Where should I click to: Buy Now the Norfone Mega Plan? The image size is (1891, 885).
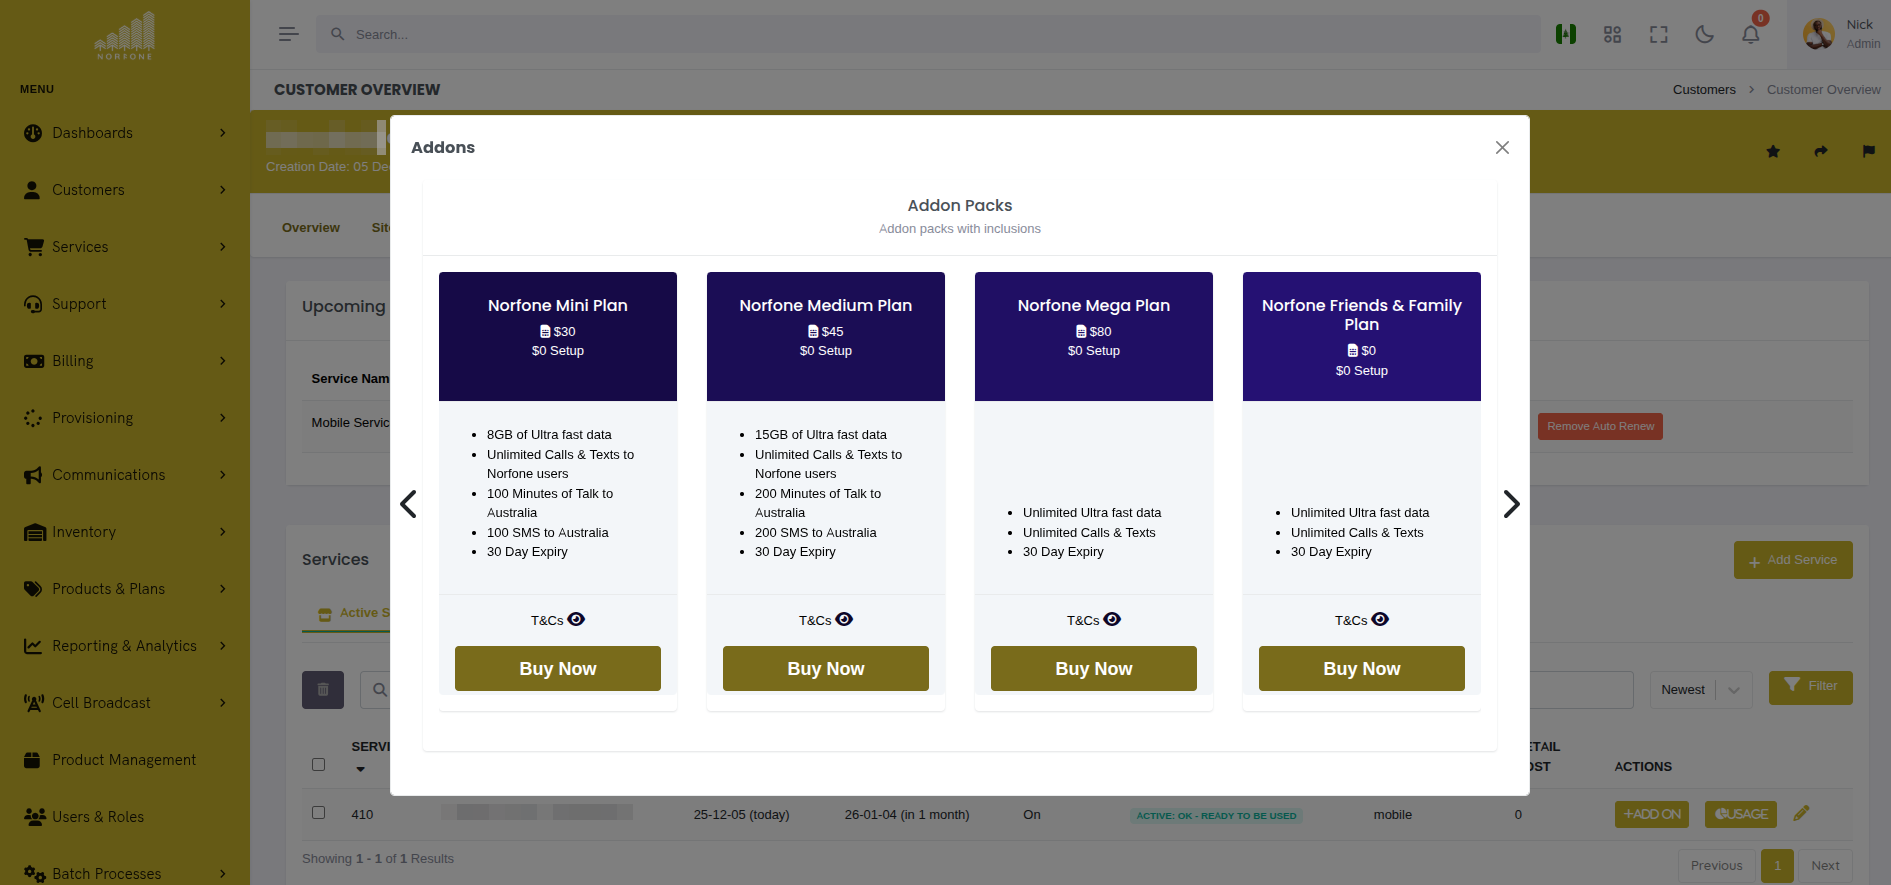[x=1093, y=668]
